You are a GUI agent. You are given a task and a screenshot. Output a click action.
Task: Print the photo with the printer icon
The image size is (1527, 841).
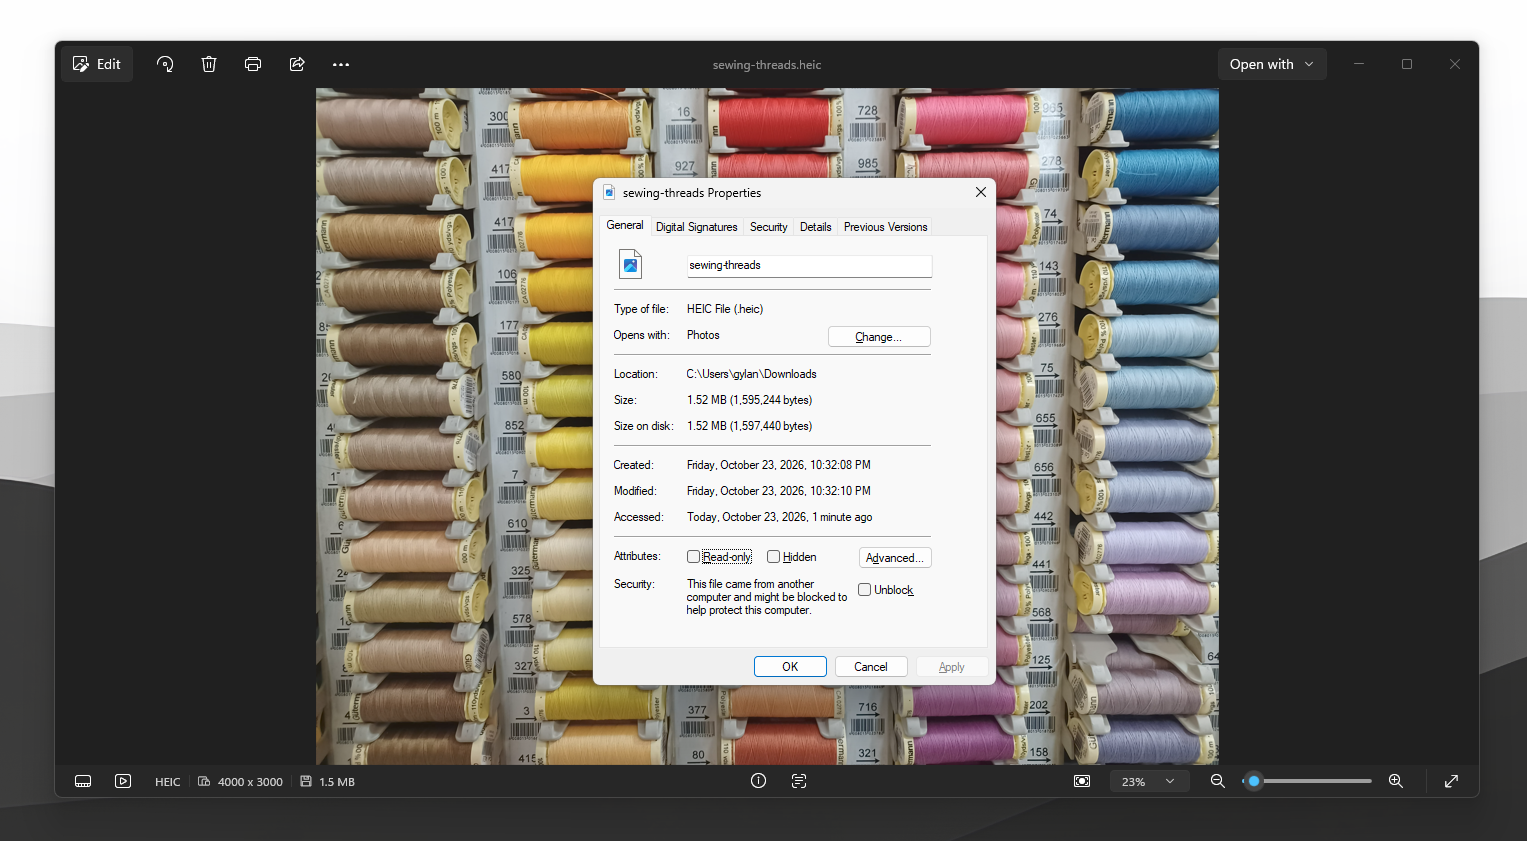tap(253, 64)
